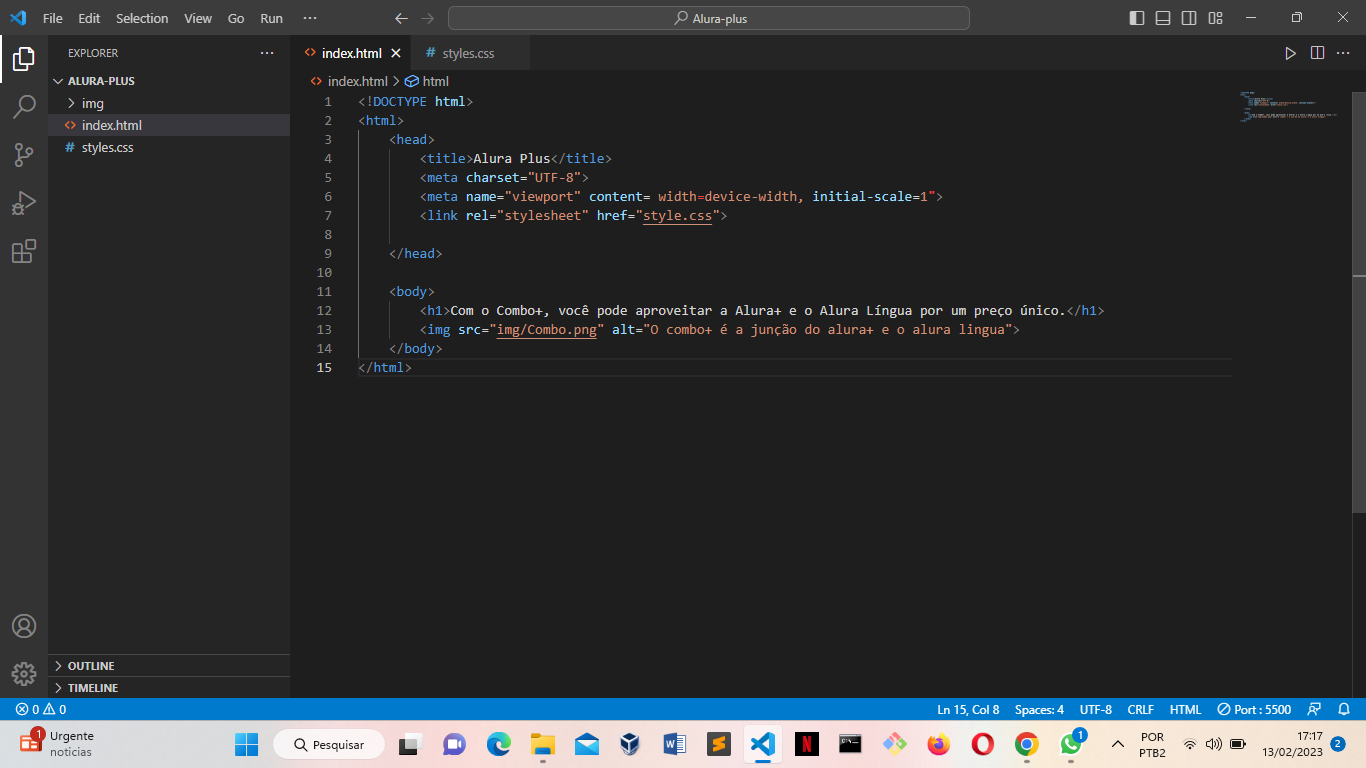The width and height of the screenshot is (1366, 768).
Task: Click the html breadcrumb symbol
Action: point(427,81)
